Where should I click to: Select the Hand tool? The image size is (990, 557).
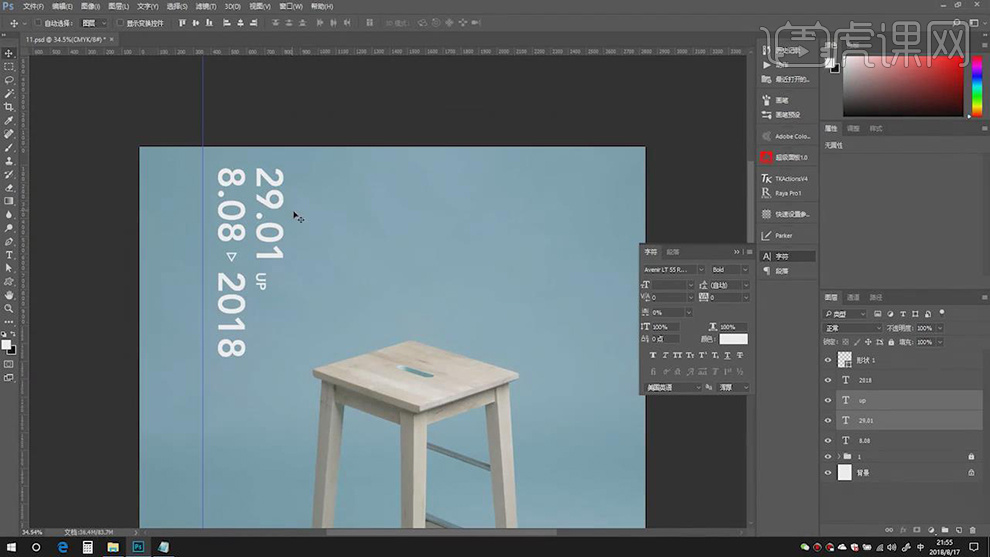click(x=9, y=295)
